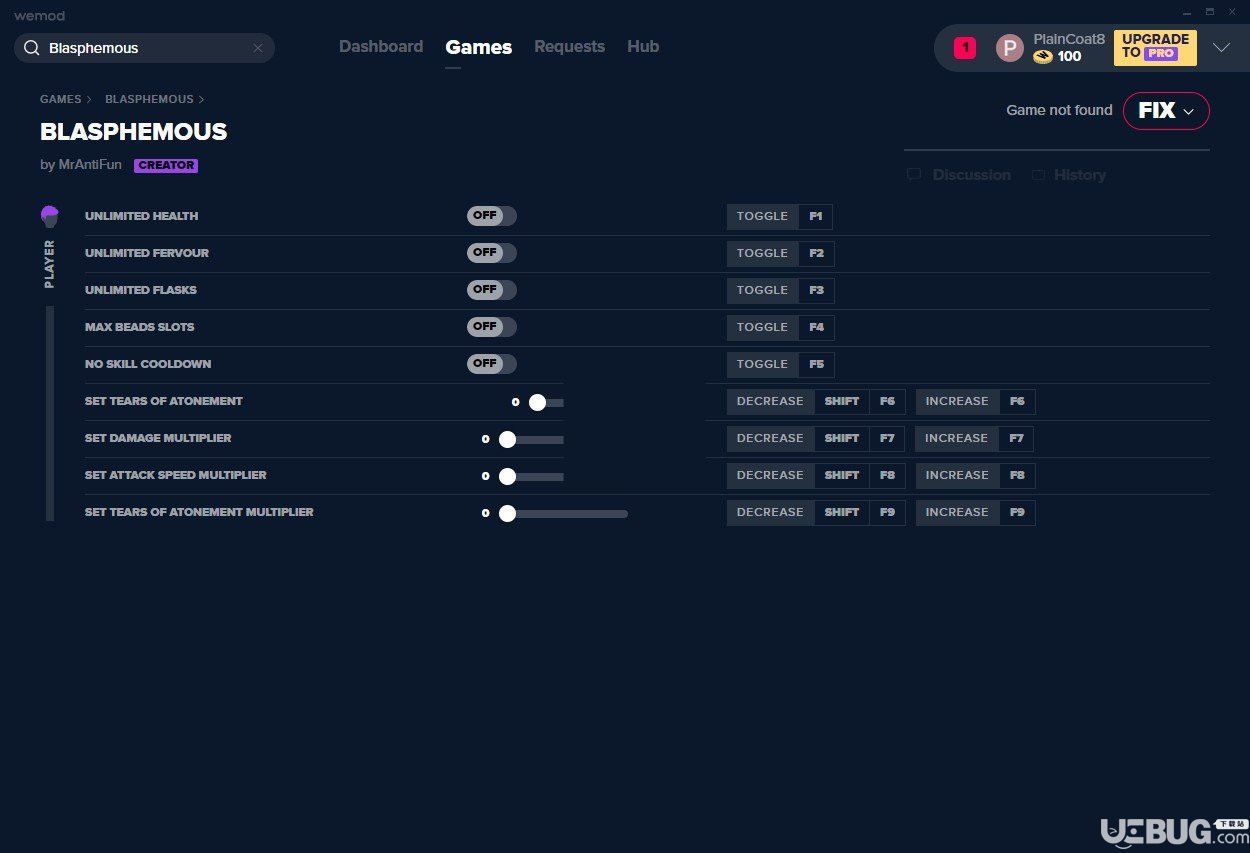
Task: Switch to the Hub tab
Action: pos(643,47)
